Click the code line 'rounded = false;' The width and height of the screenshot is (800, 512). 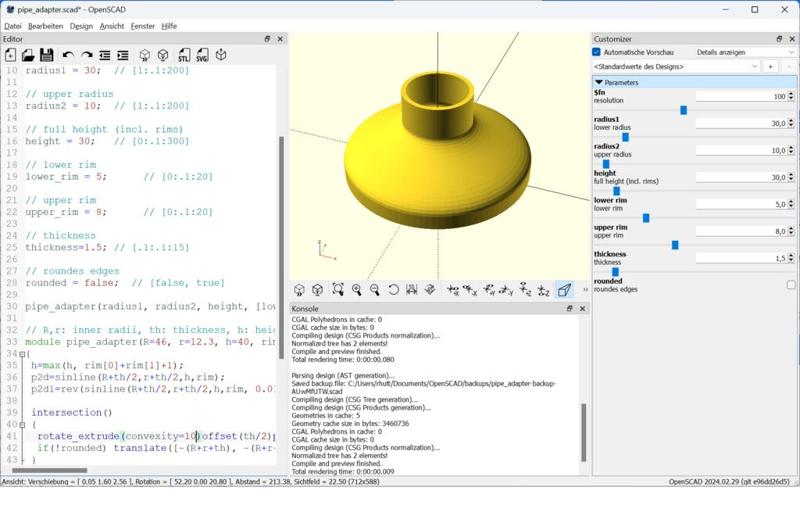tap(71, 283)
